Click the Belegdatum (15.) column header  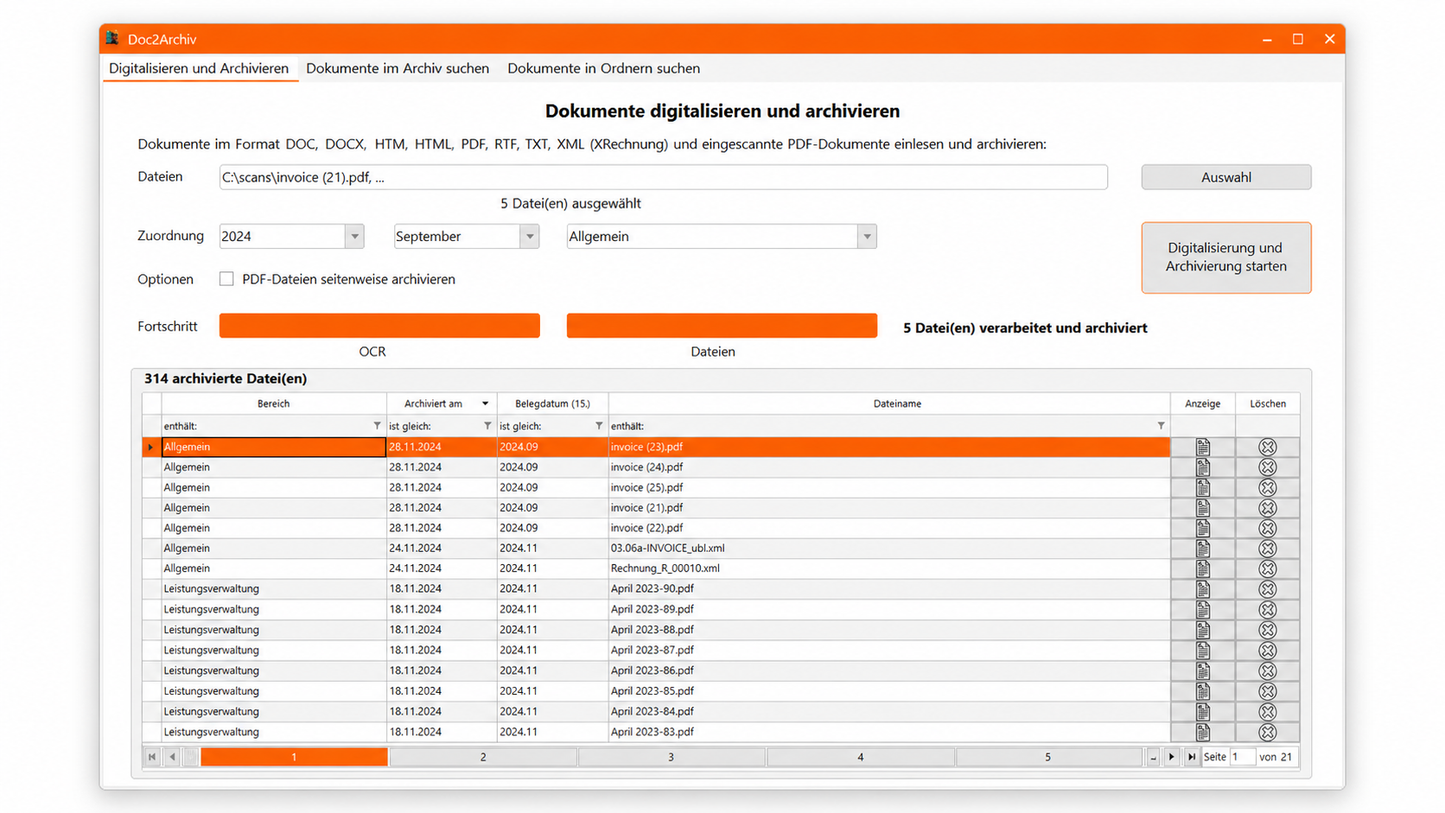552,404
